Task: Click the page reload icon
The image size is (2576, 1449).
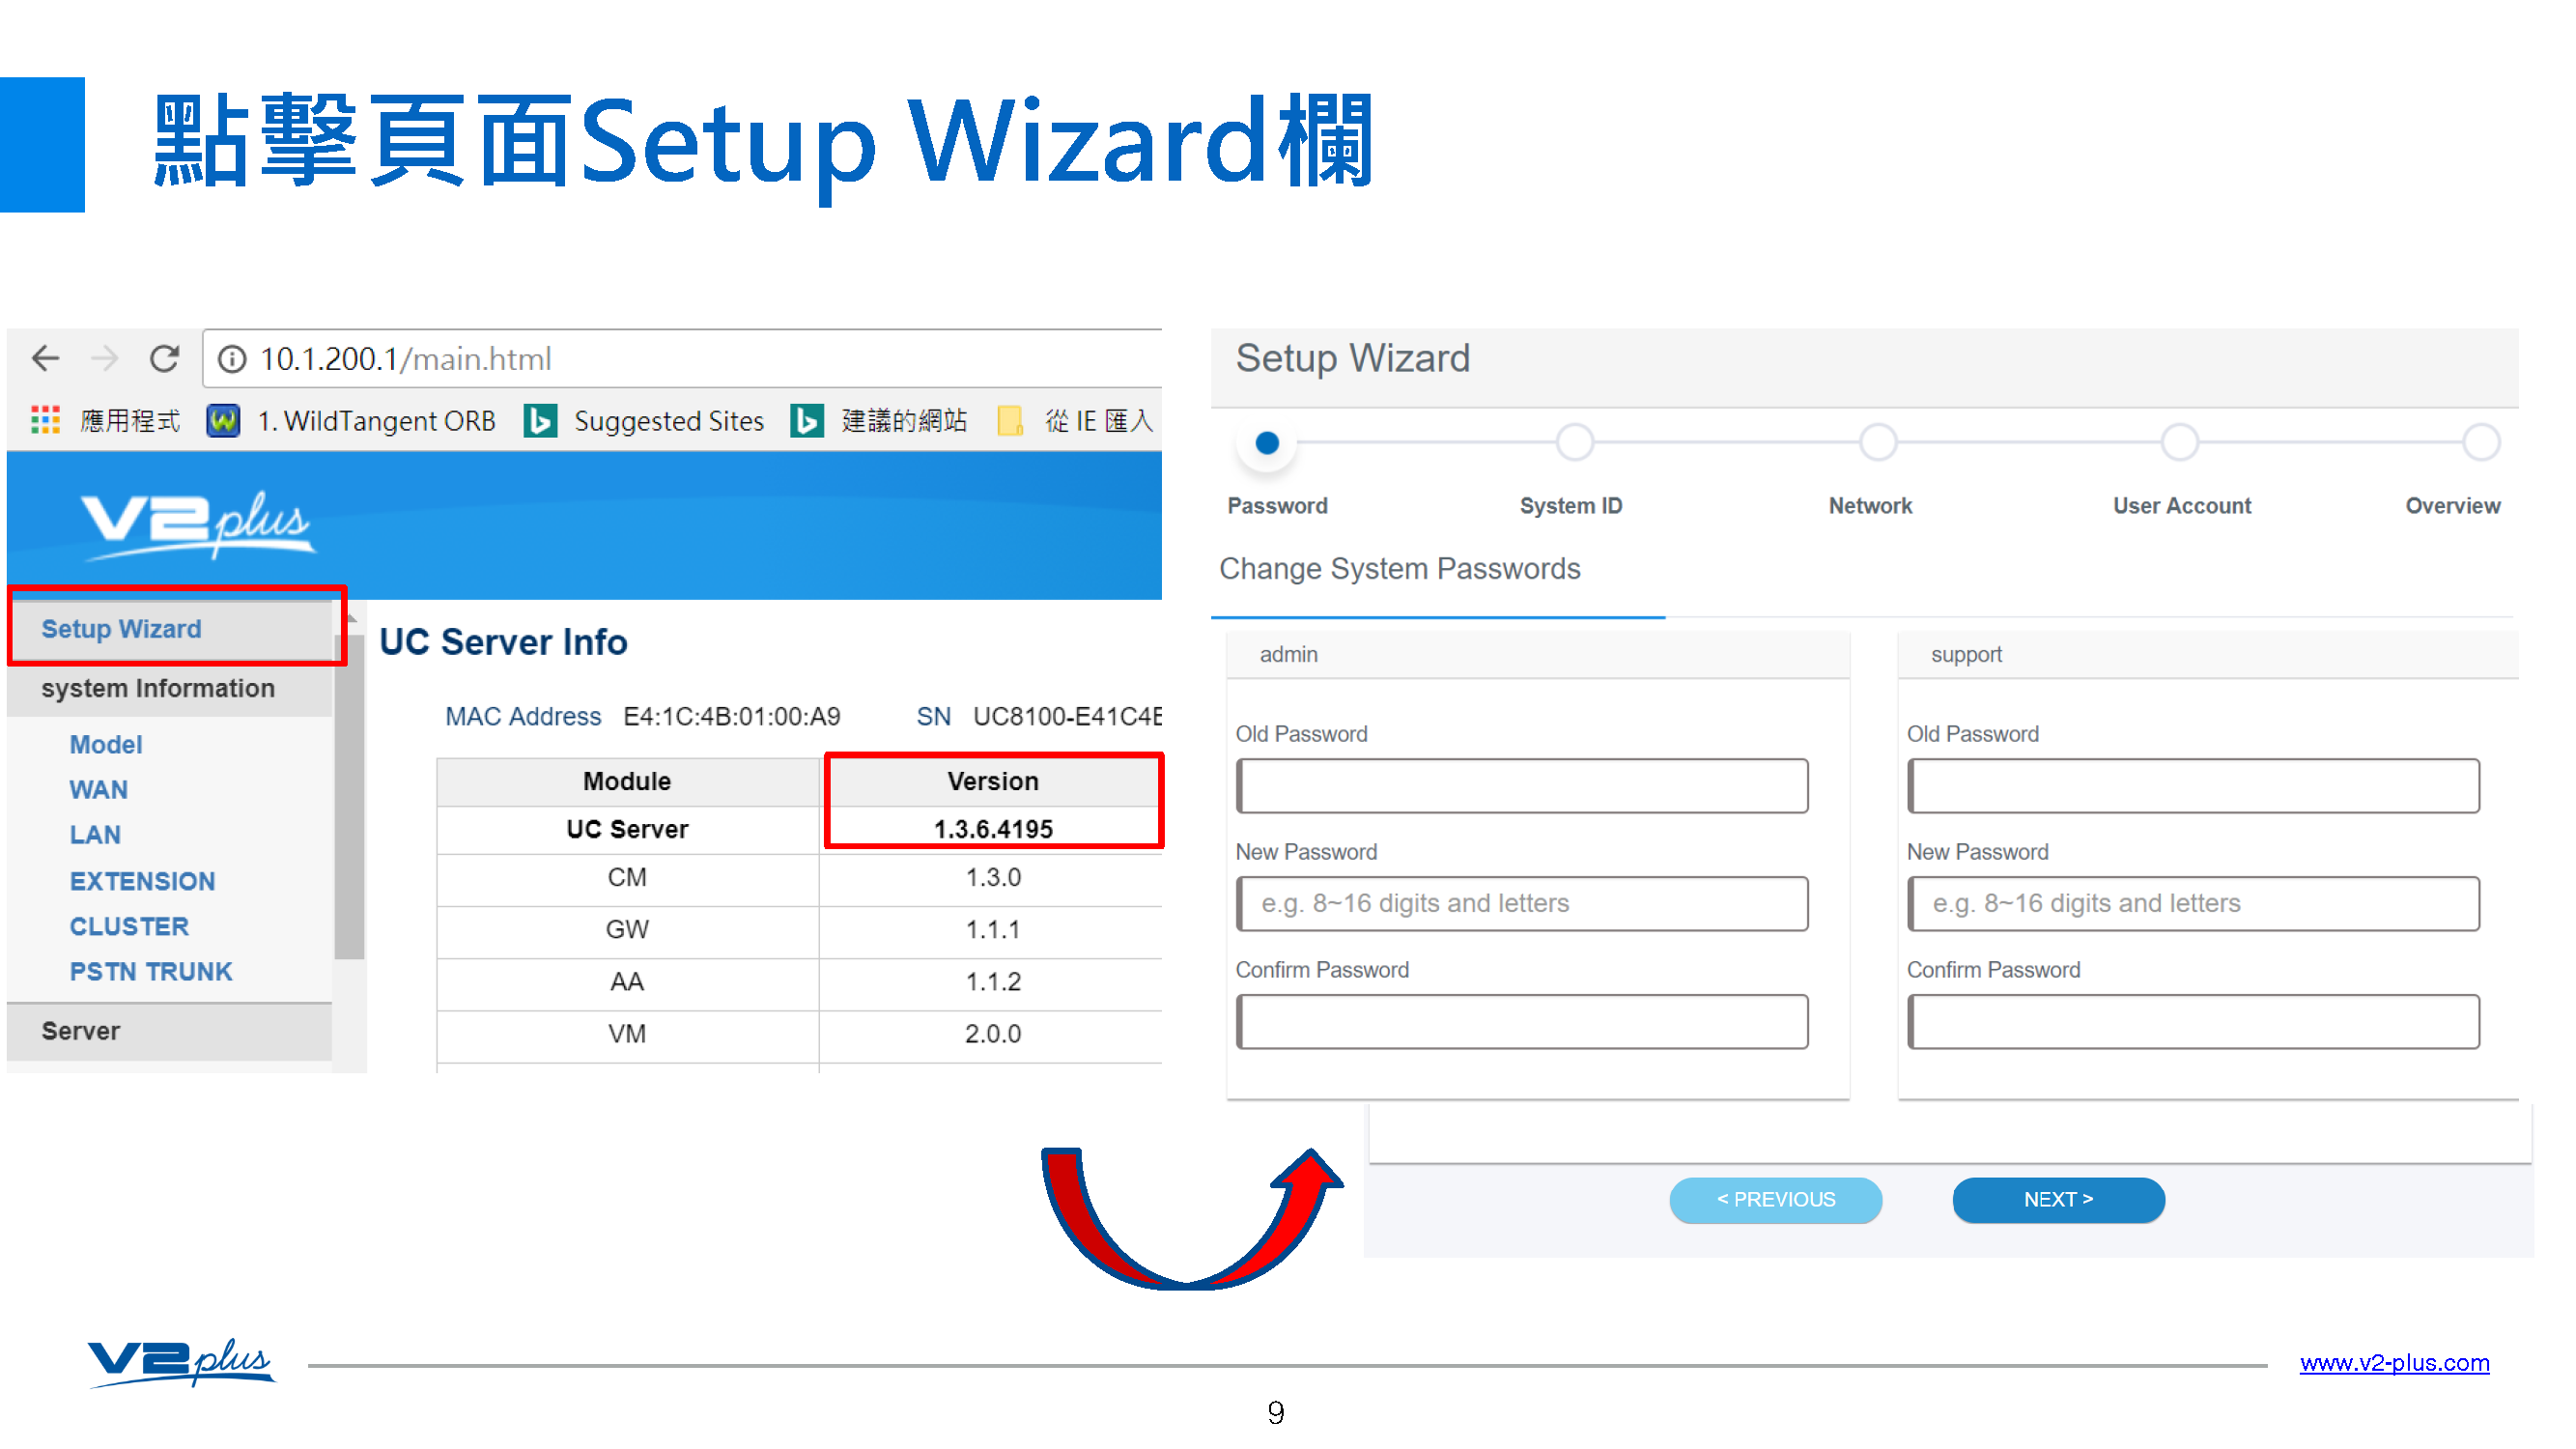Action: tap(164, 358)
